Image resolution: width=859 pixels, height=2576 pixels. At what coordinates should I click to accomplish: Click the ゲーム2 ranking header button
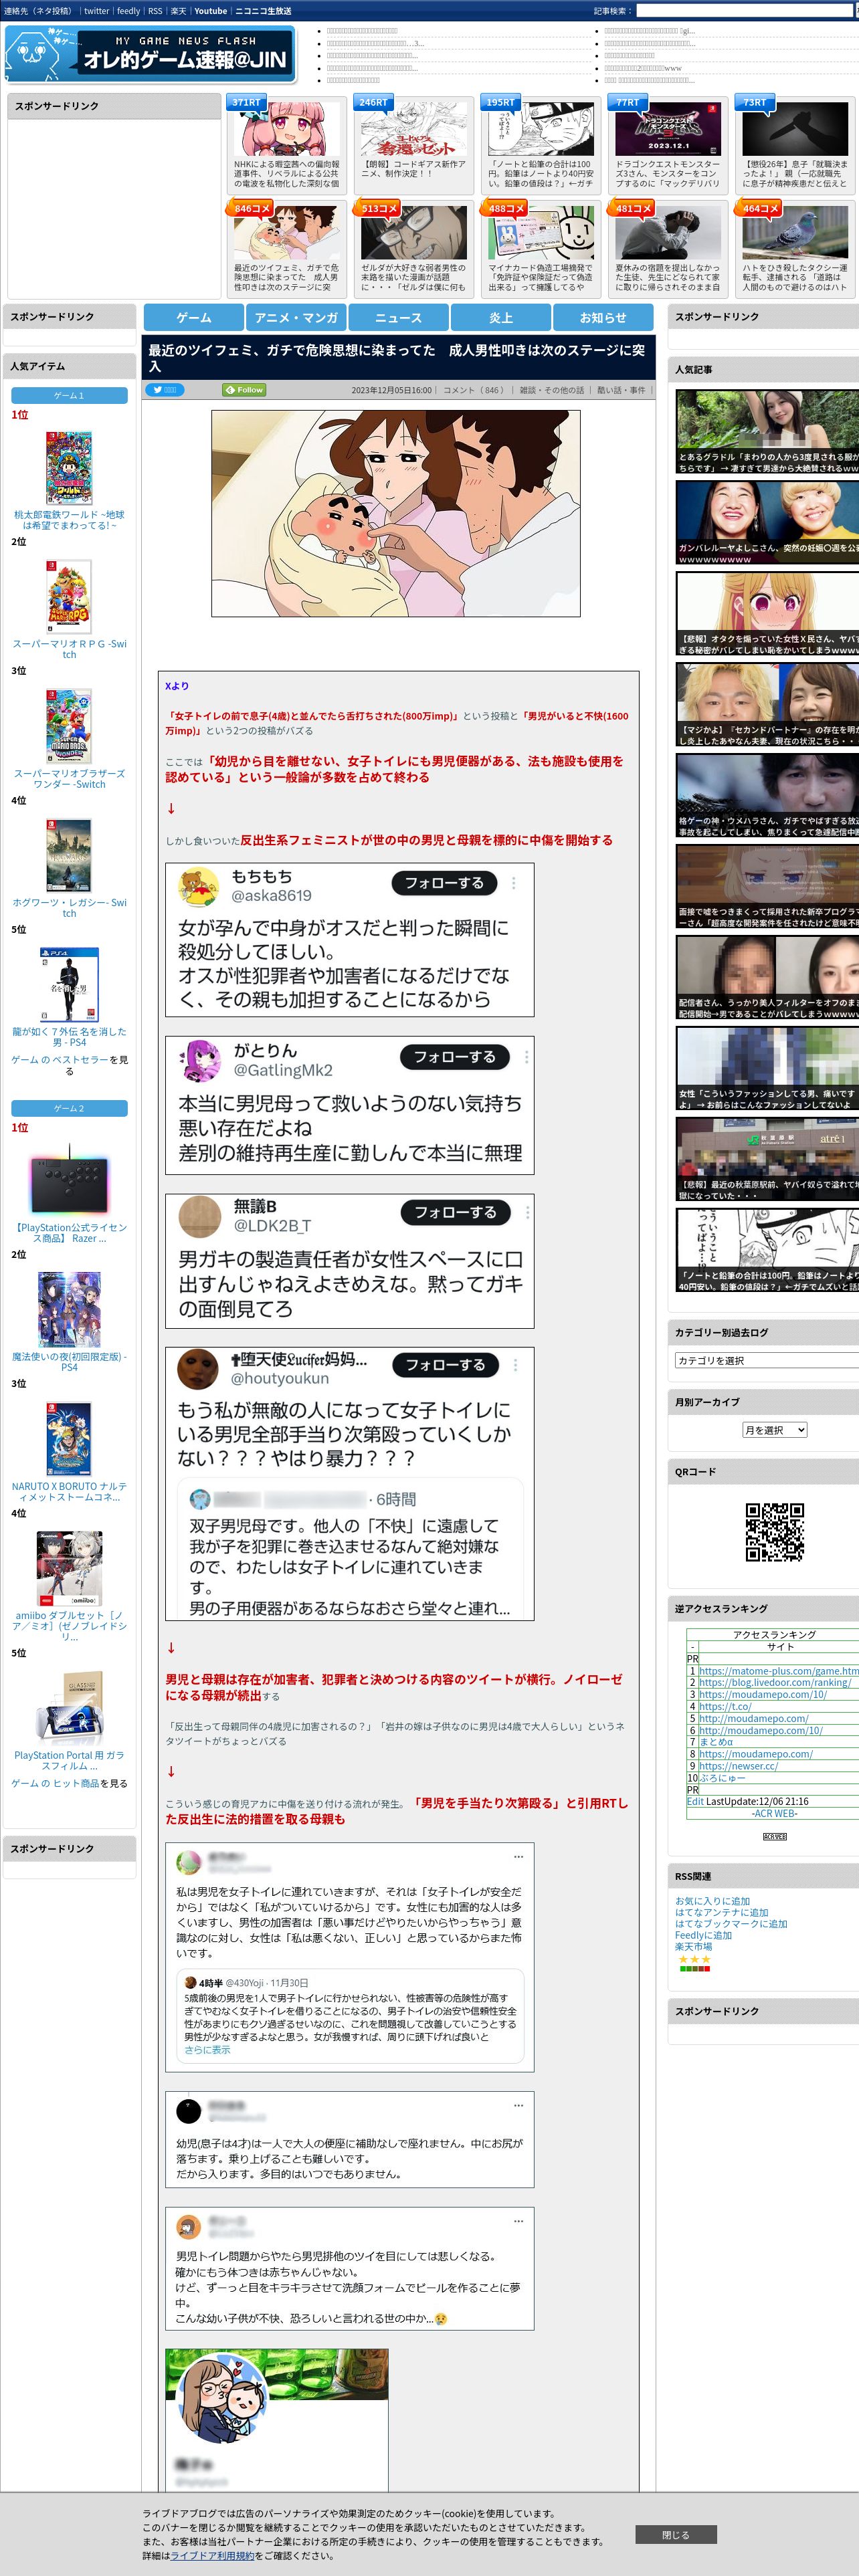pyautogui.click(x=69, y=1108)
